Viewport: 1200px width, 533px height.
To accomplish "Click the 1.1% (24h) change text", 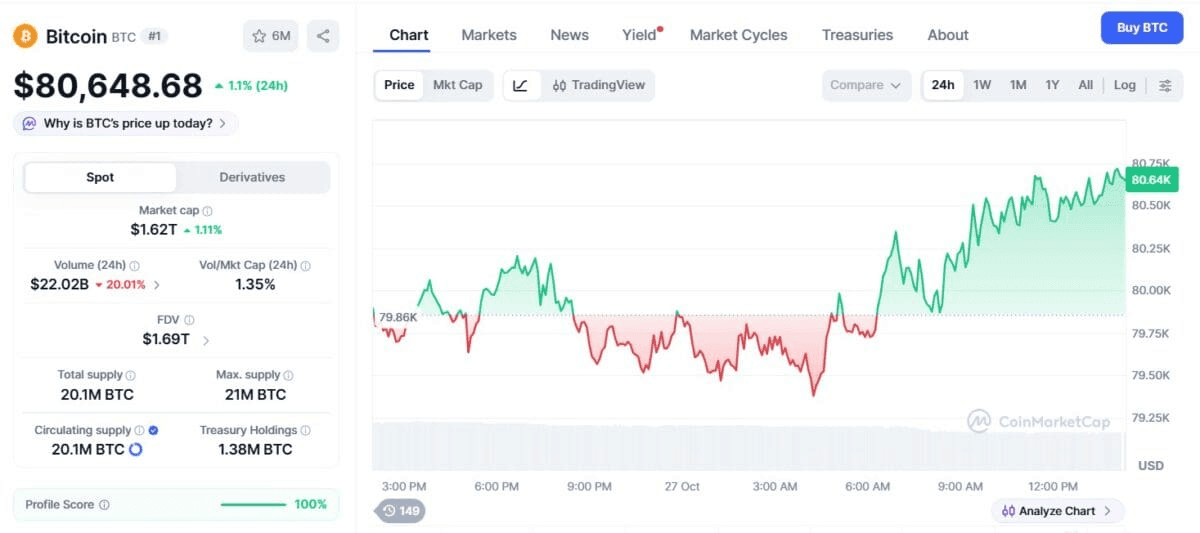I will pos(251,86).
